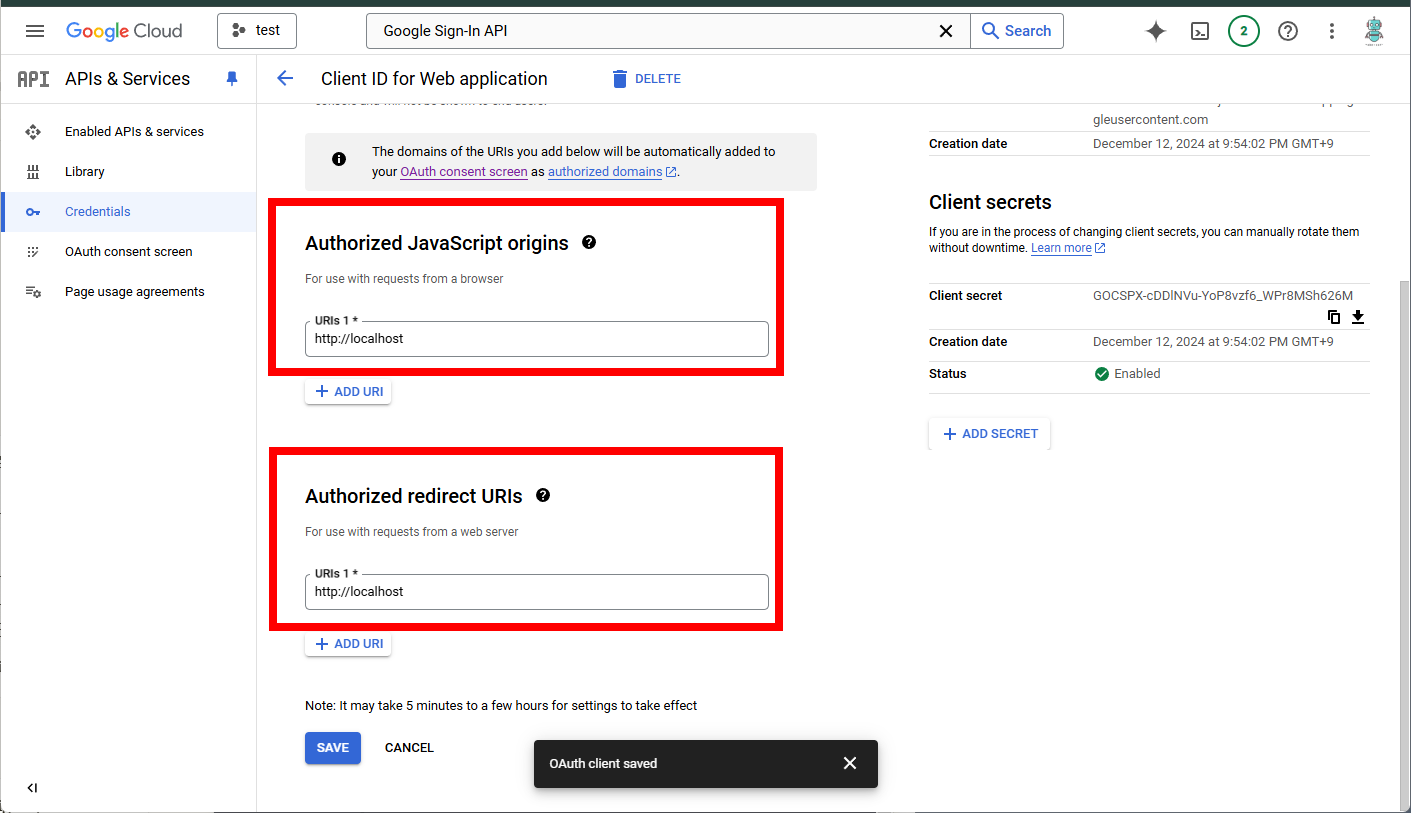This screenshot has height=813, width=1411.
Task: Clear the search box text
Action: click(945, 31)
